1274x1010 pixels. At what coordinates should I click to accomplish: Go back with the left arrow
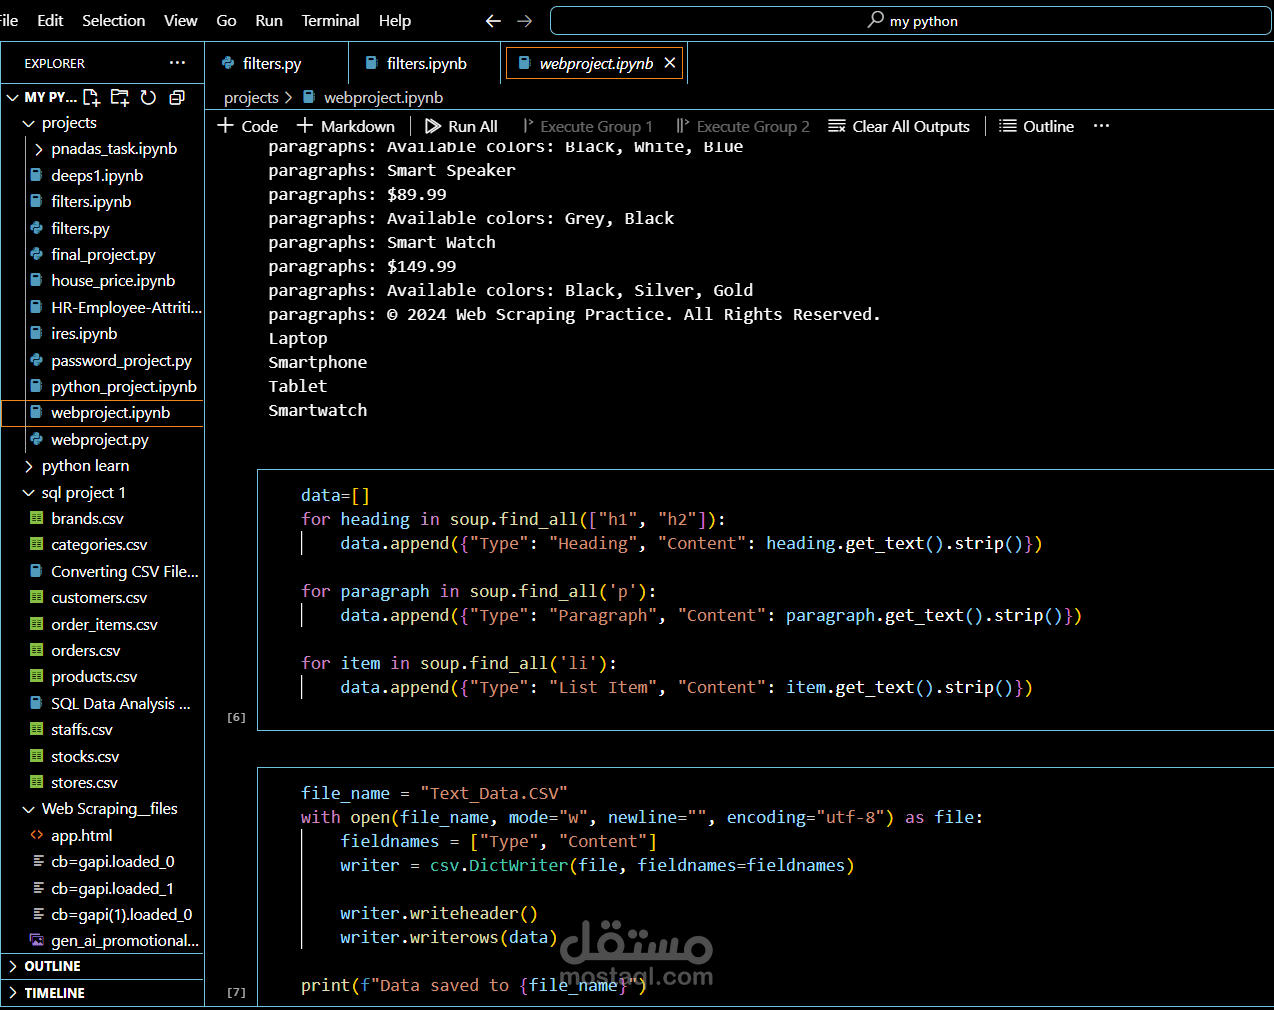coord(493,20)
